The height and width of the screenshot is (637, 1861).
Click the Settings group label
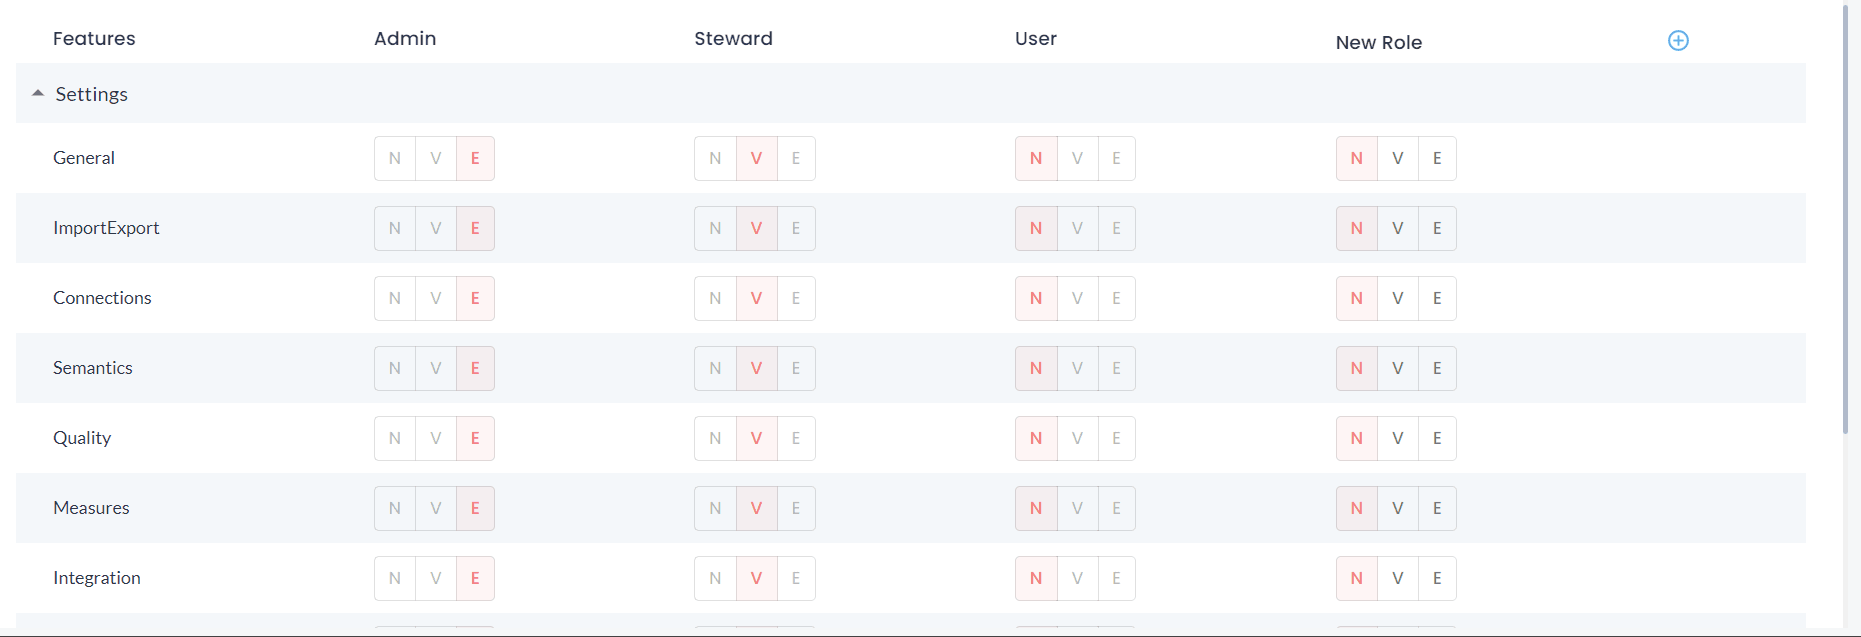click(91, 94)
